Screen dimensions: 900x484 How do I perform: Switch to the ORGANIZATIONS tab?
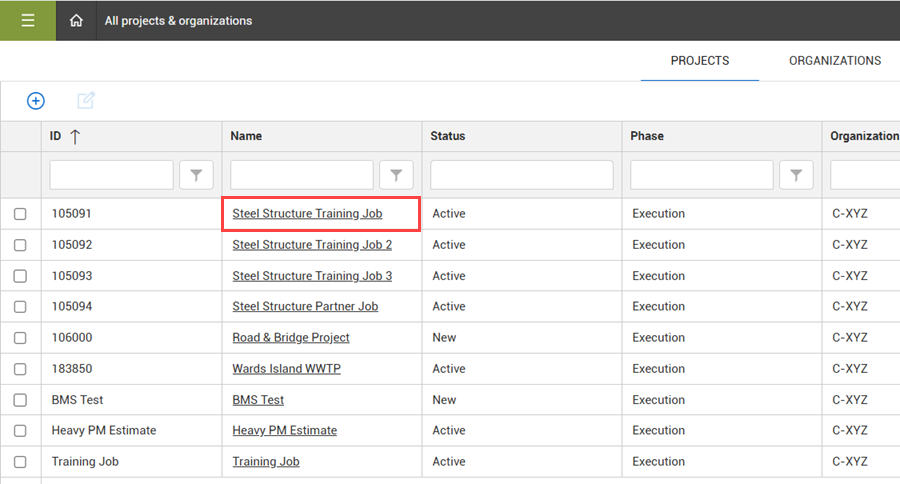[835, 61]
